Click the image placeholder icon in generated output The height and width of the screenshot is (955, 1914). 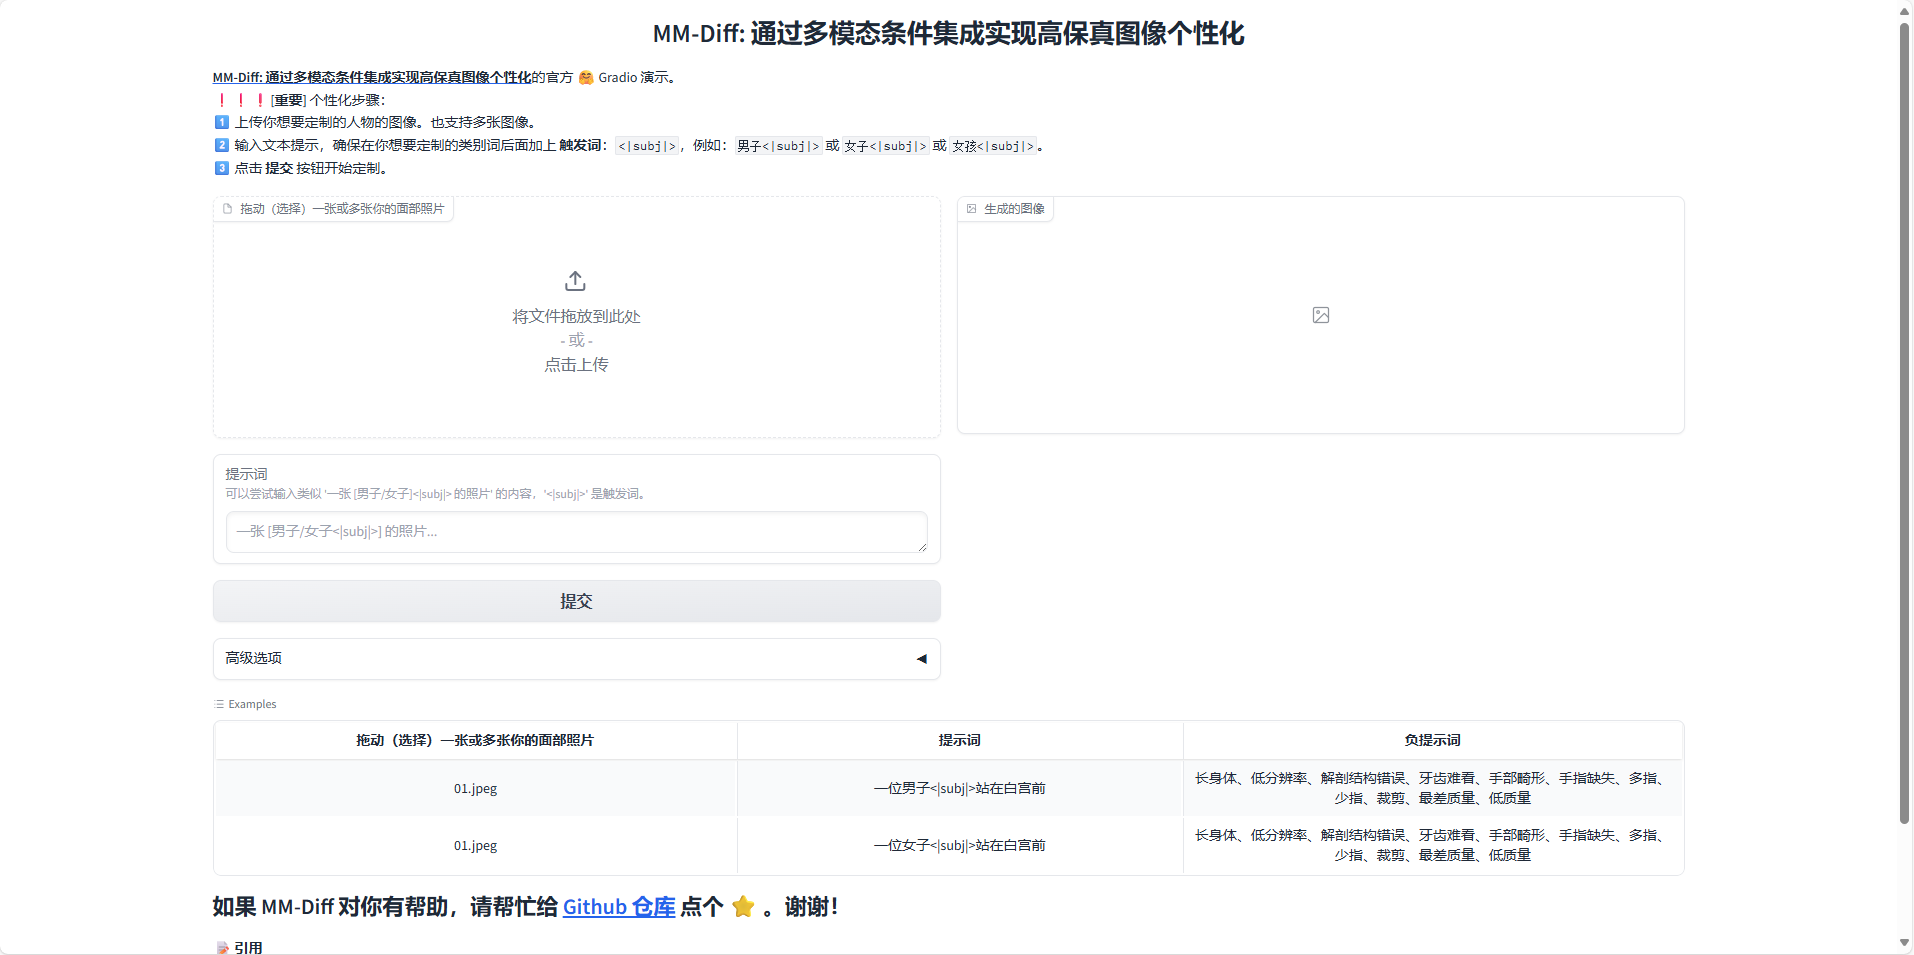point(1321,315)
